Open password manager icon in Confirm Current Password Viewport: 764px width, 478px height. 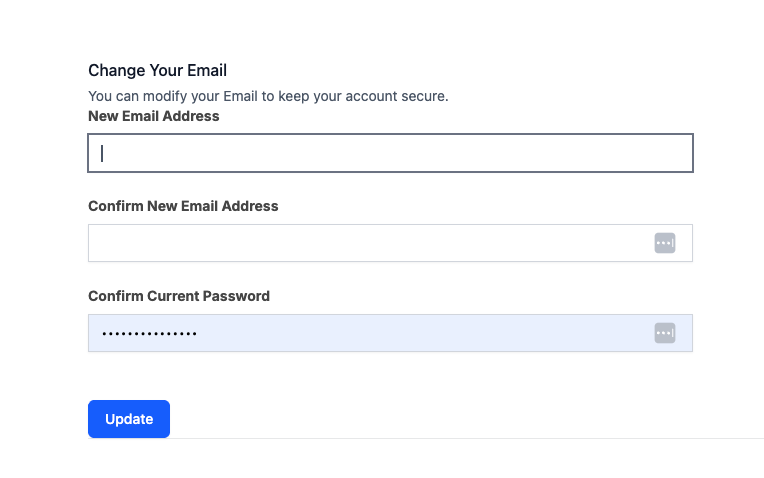665,333
